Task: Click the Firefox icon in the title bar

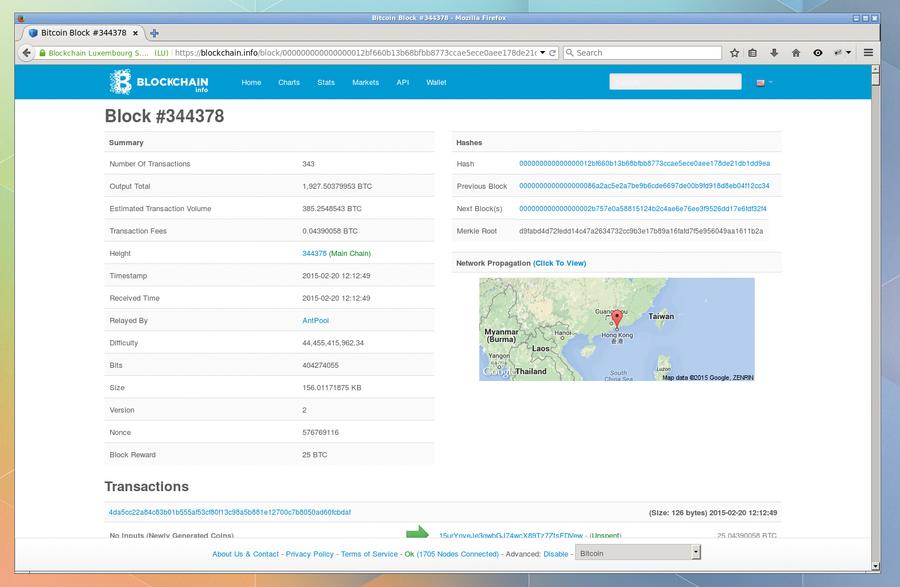Action: coord(21,18)
